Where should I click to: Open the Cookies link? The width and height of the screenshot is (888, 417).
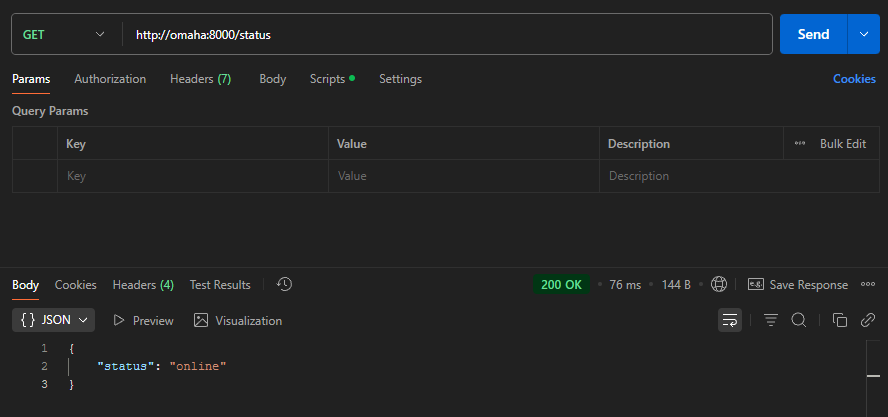click(854, 79)
